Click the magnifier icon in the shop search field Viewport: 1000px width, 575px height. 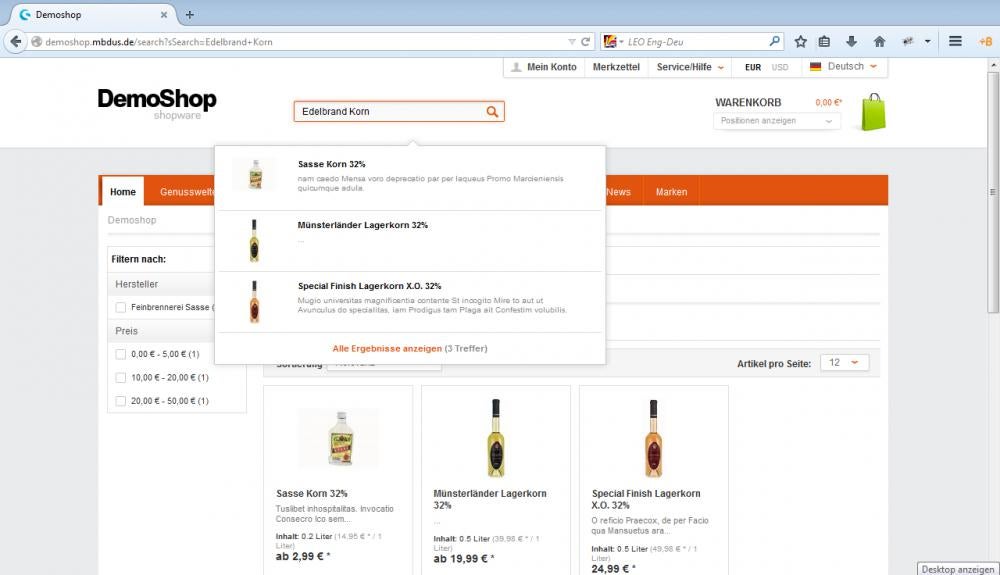(x=492, y=112)
